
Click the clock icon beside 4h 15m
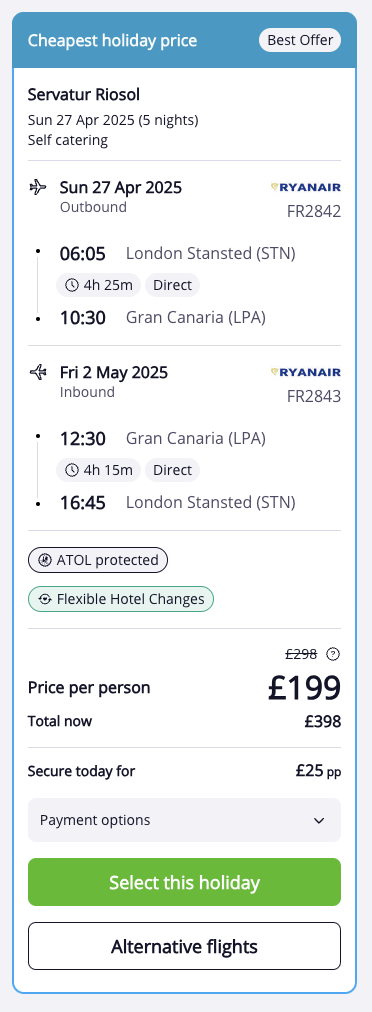(x=72, y=471)
